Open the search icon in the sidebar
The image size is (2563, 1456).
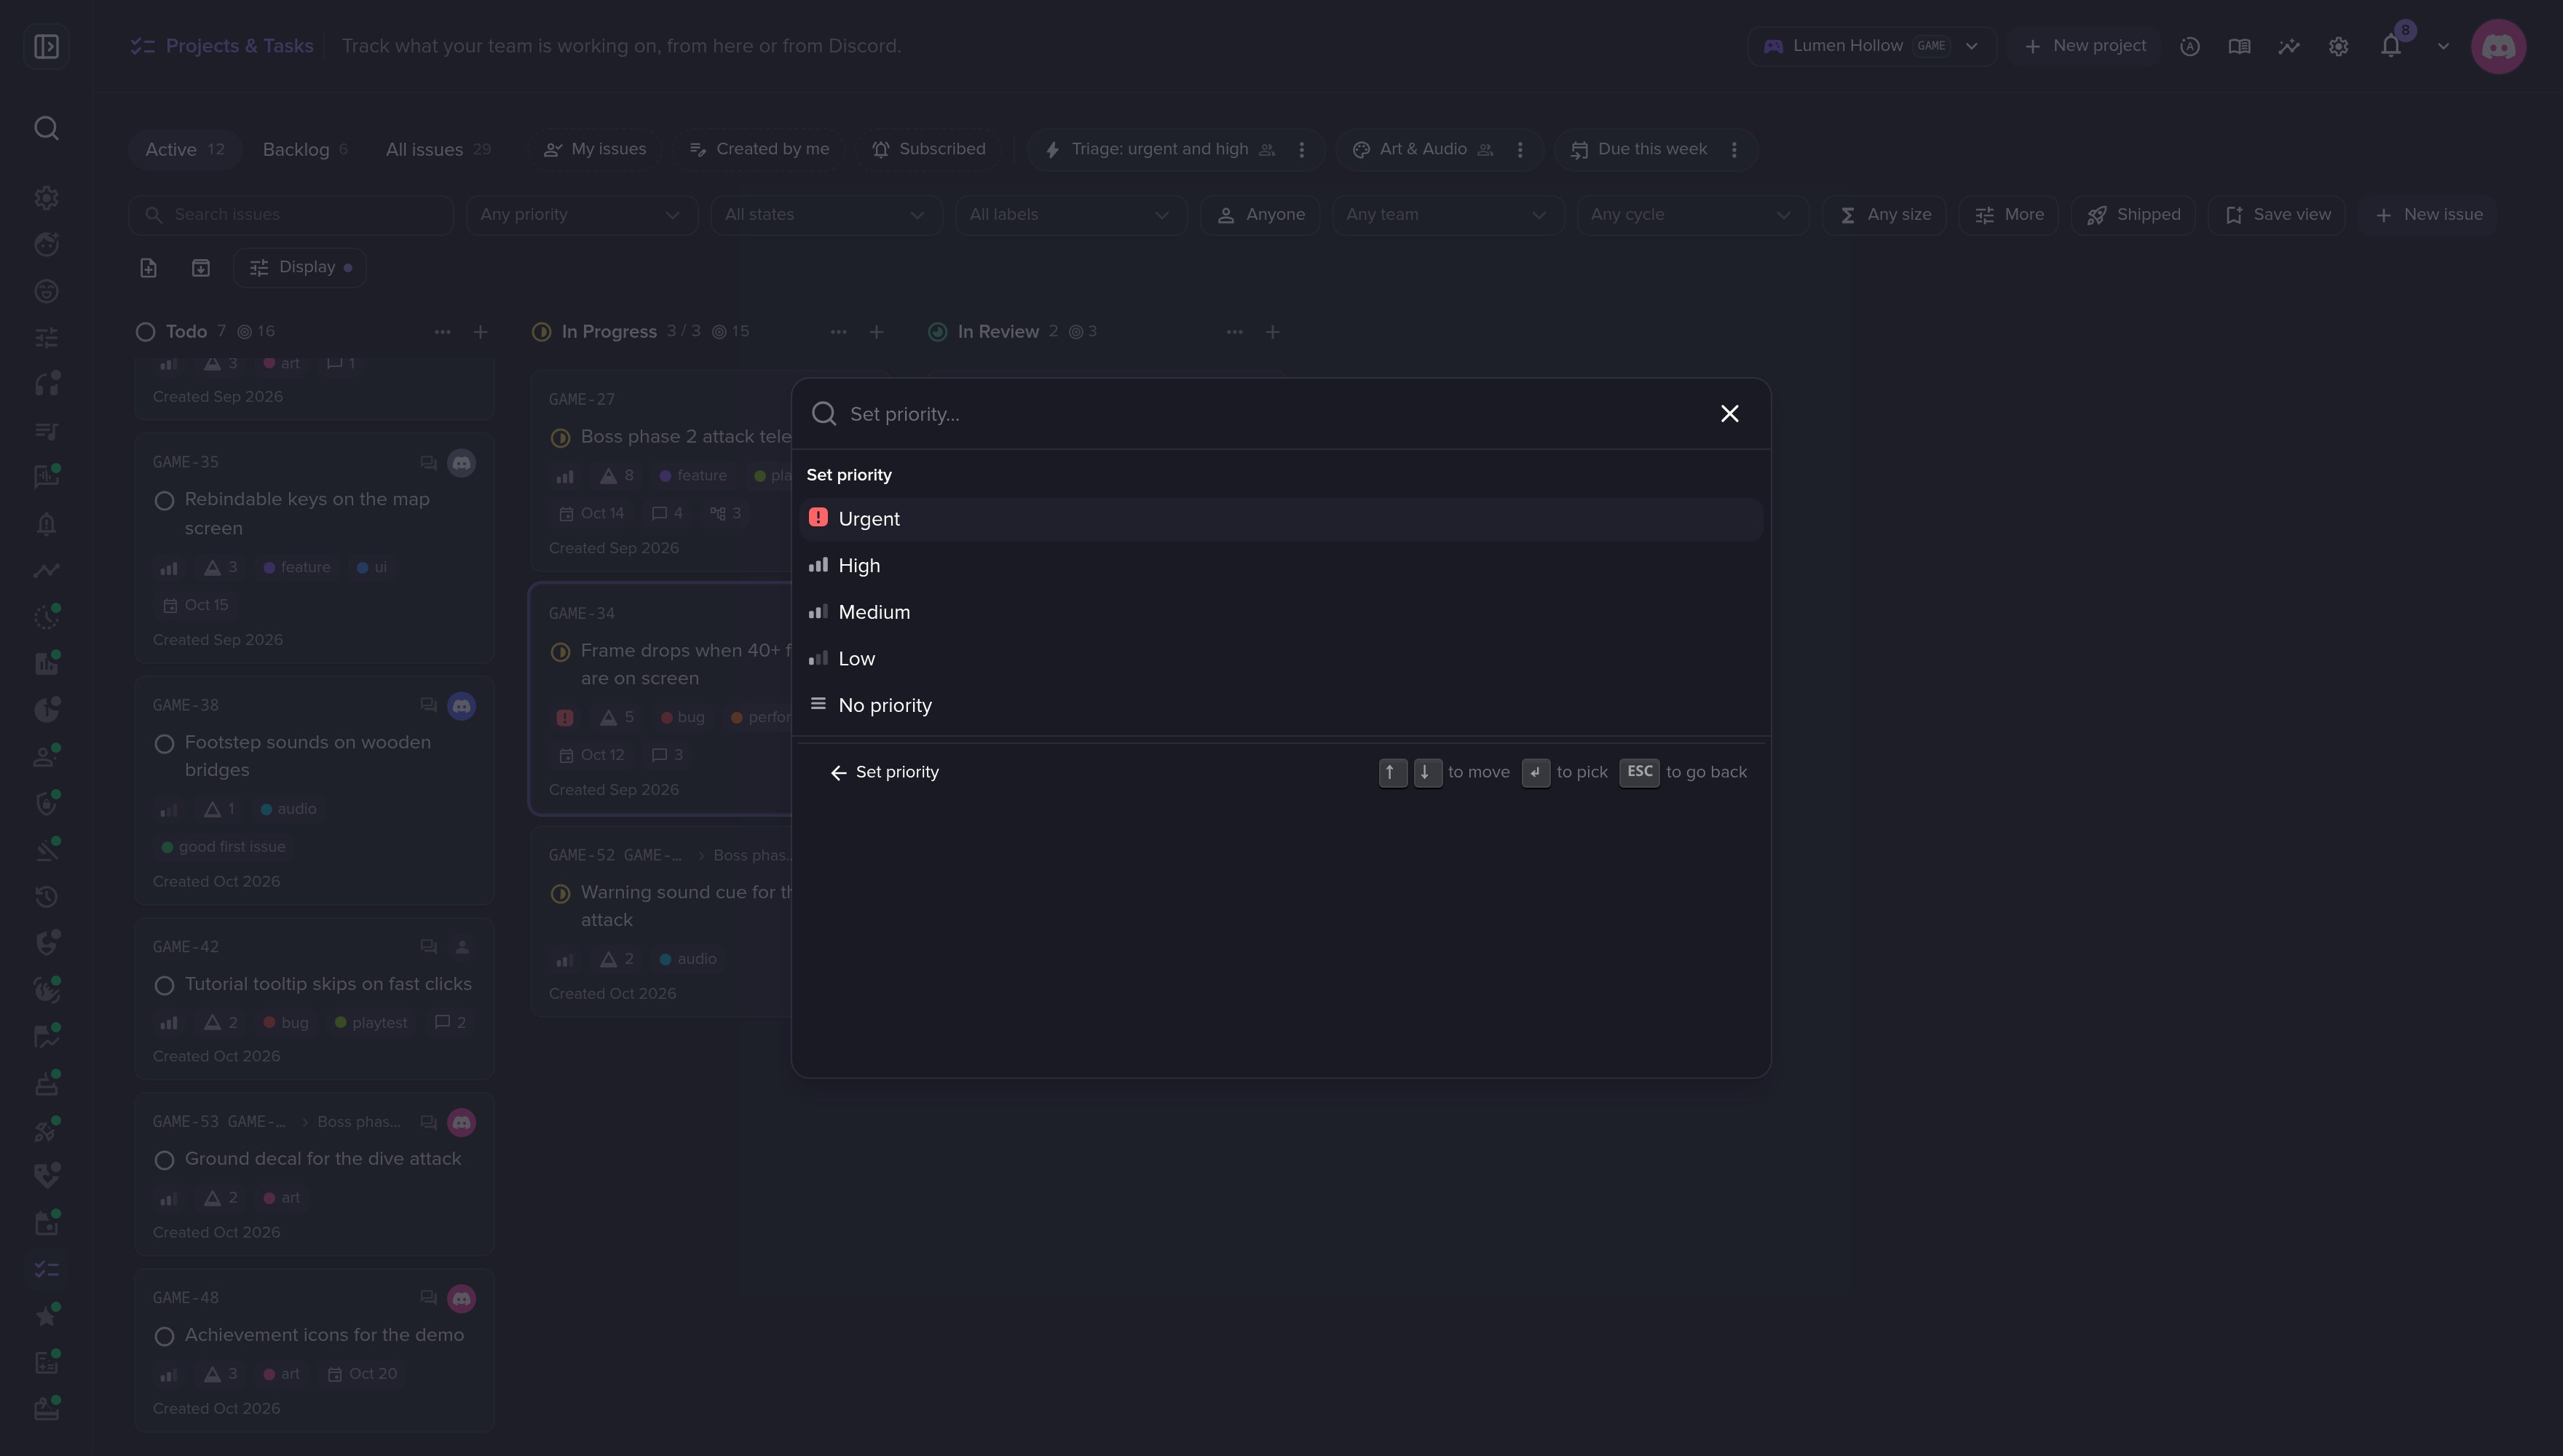click(x=46, y=128)
